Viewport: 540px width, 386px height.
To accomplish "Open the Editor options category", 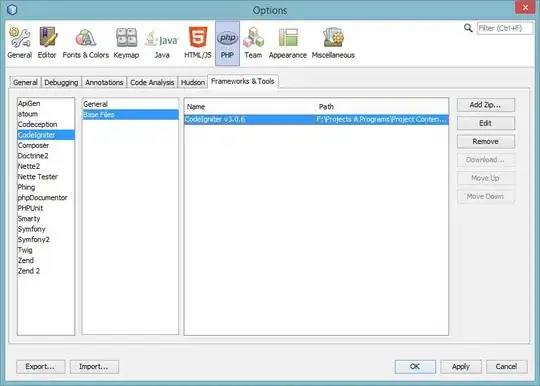I will pos(47,43).
